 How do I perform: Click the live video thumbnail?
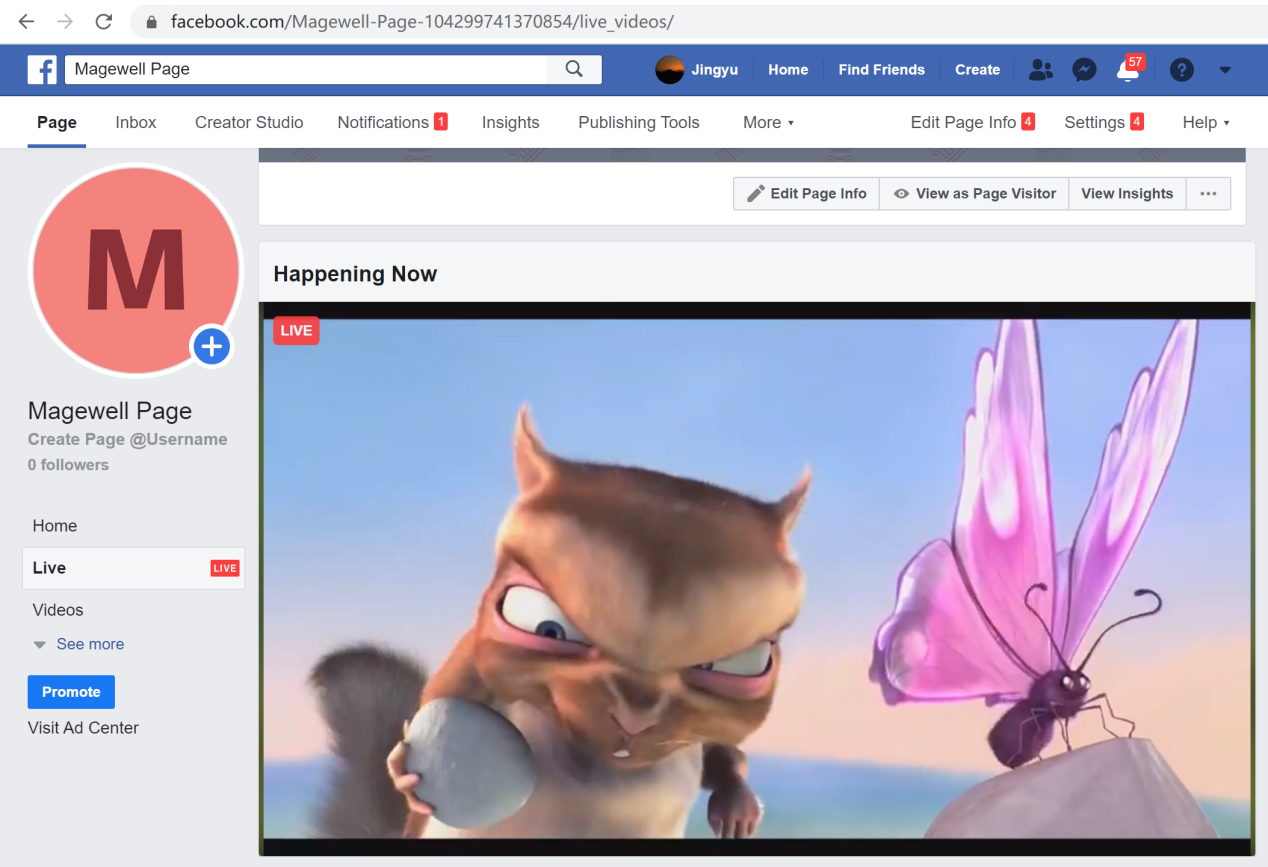757,578
